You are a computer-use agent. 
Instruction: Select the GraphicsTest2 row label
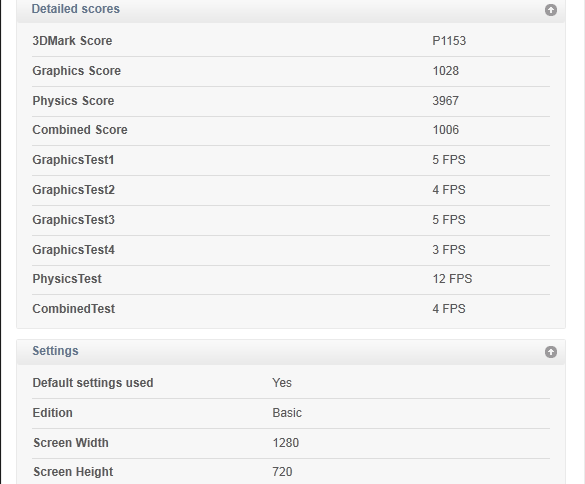[x=73, y=190]
